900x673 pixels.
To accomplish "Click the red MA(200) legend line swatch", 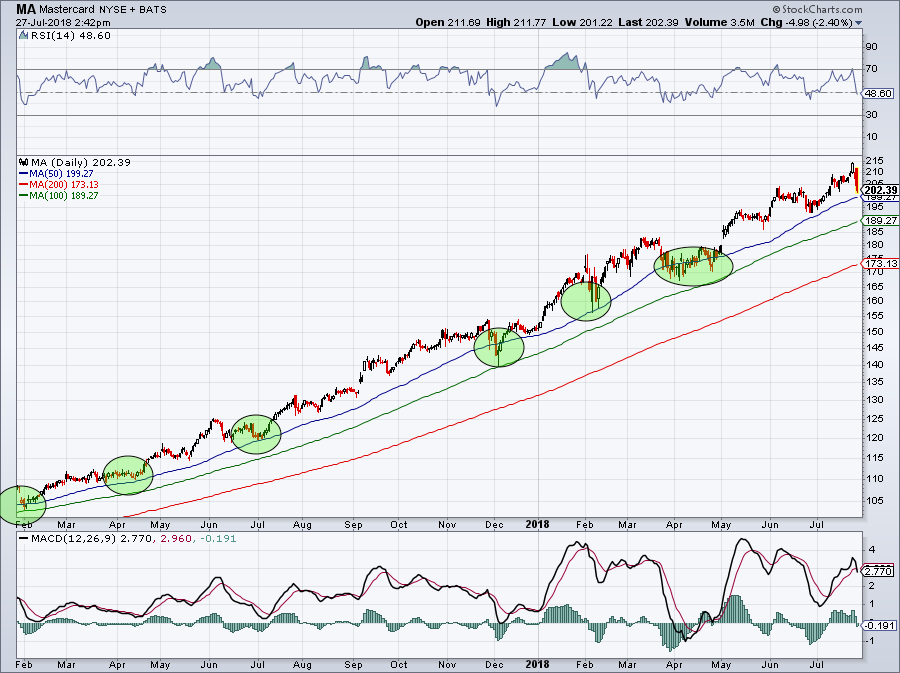I will tap(24, 184).
